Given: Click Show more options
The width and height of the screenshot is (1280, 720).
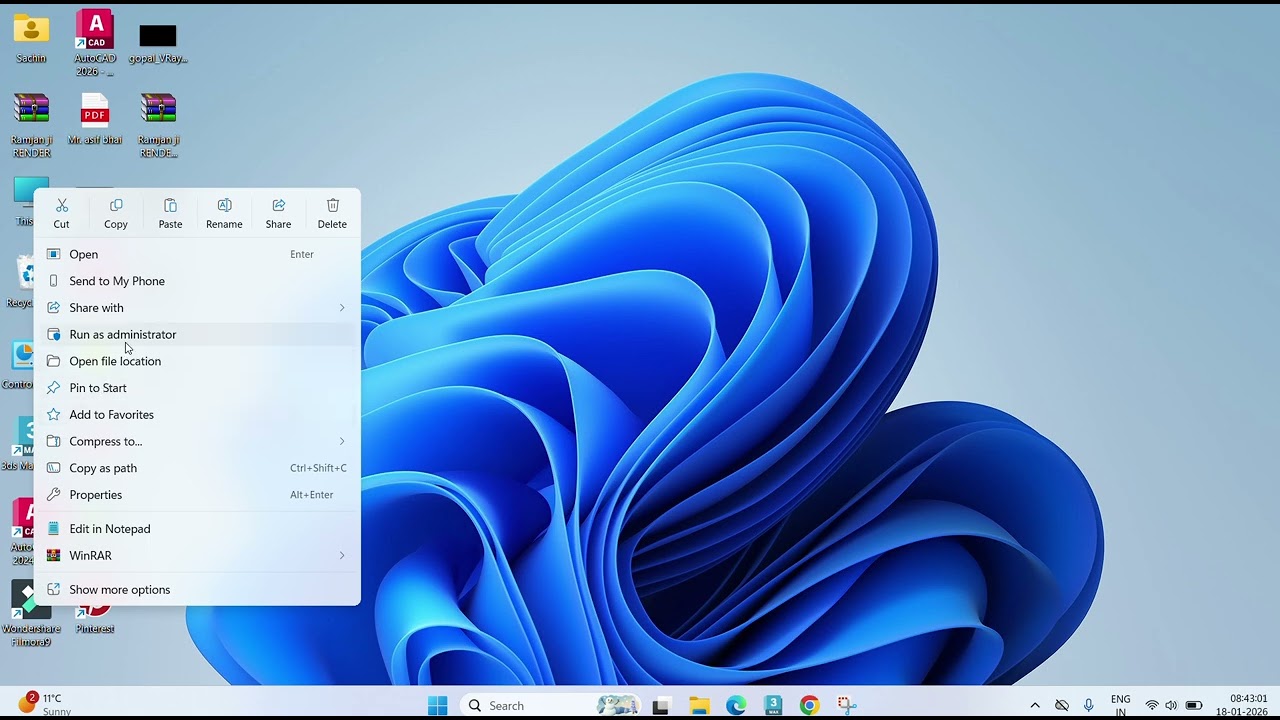Looking at the screenshot, I should tap(197, 589).
